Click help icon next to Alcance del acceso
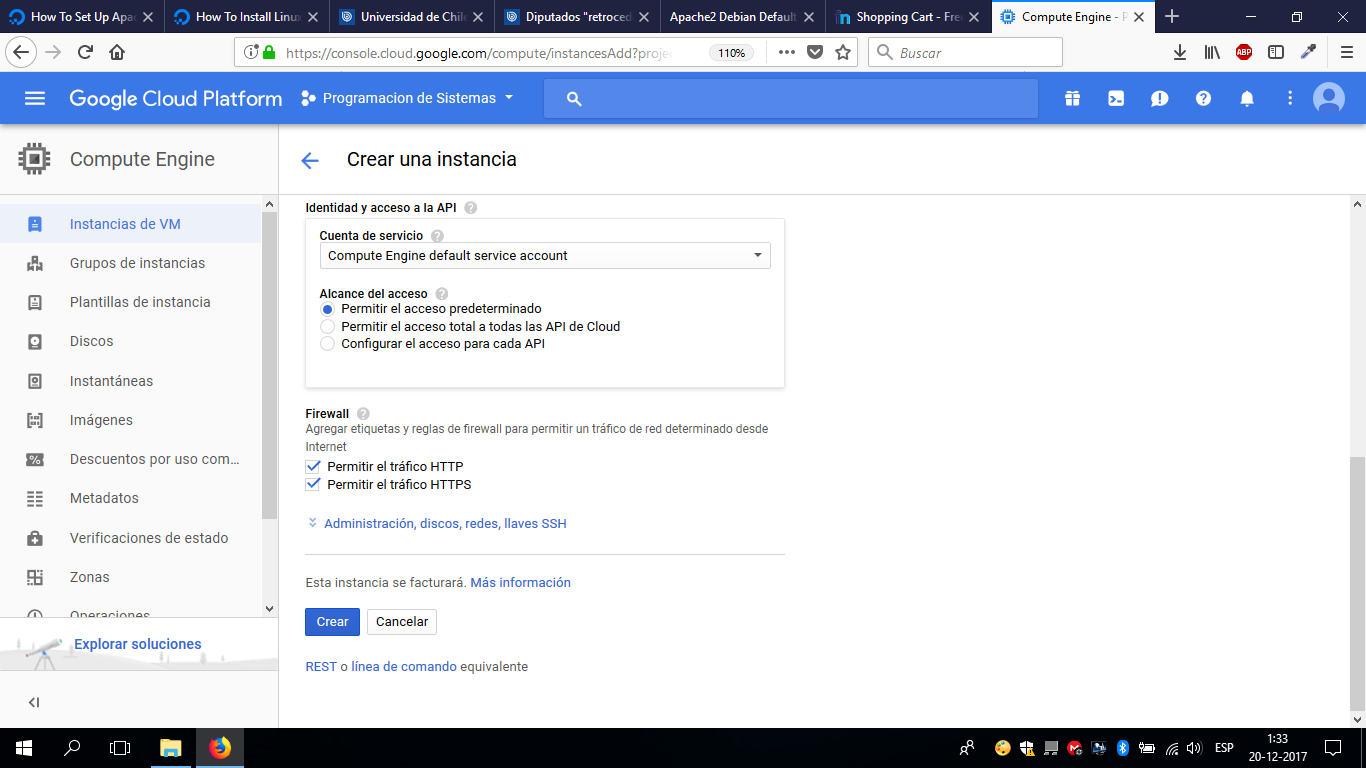 coord(442,294)
